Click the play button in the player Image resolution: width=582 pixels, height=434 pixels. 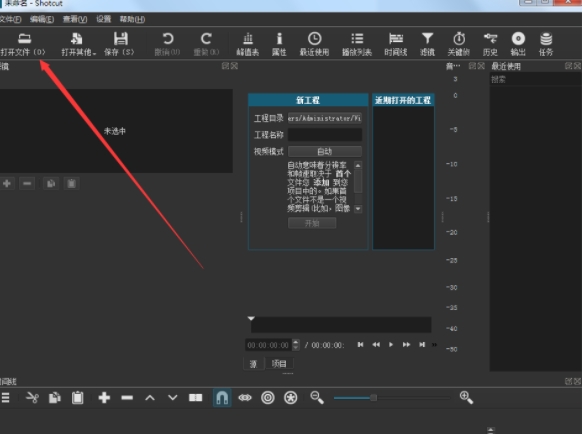391,345
